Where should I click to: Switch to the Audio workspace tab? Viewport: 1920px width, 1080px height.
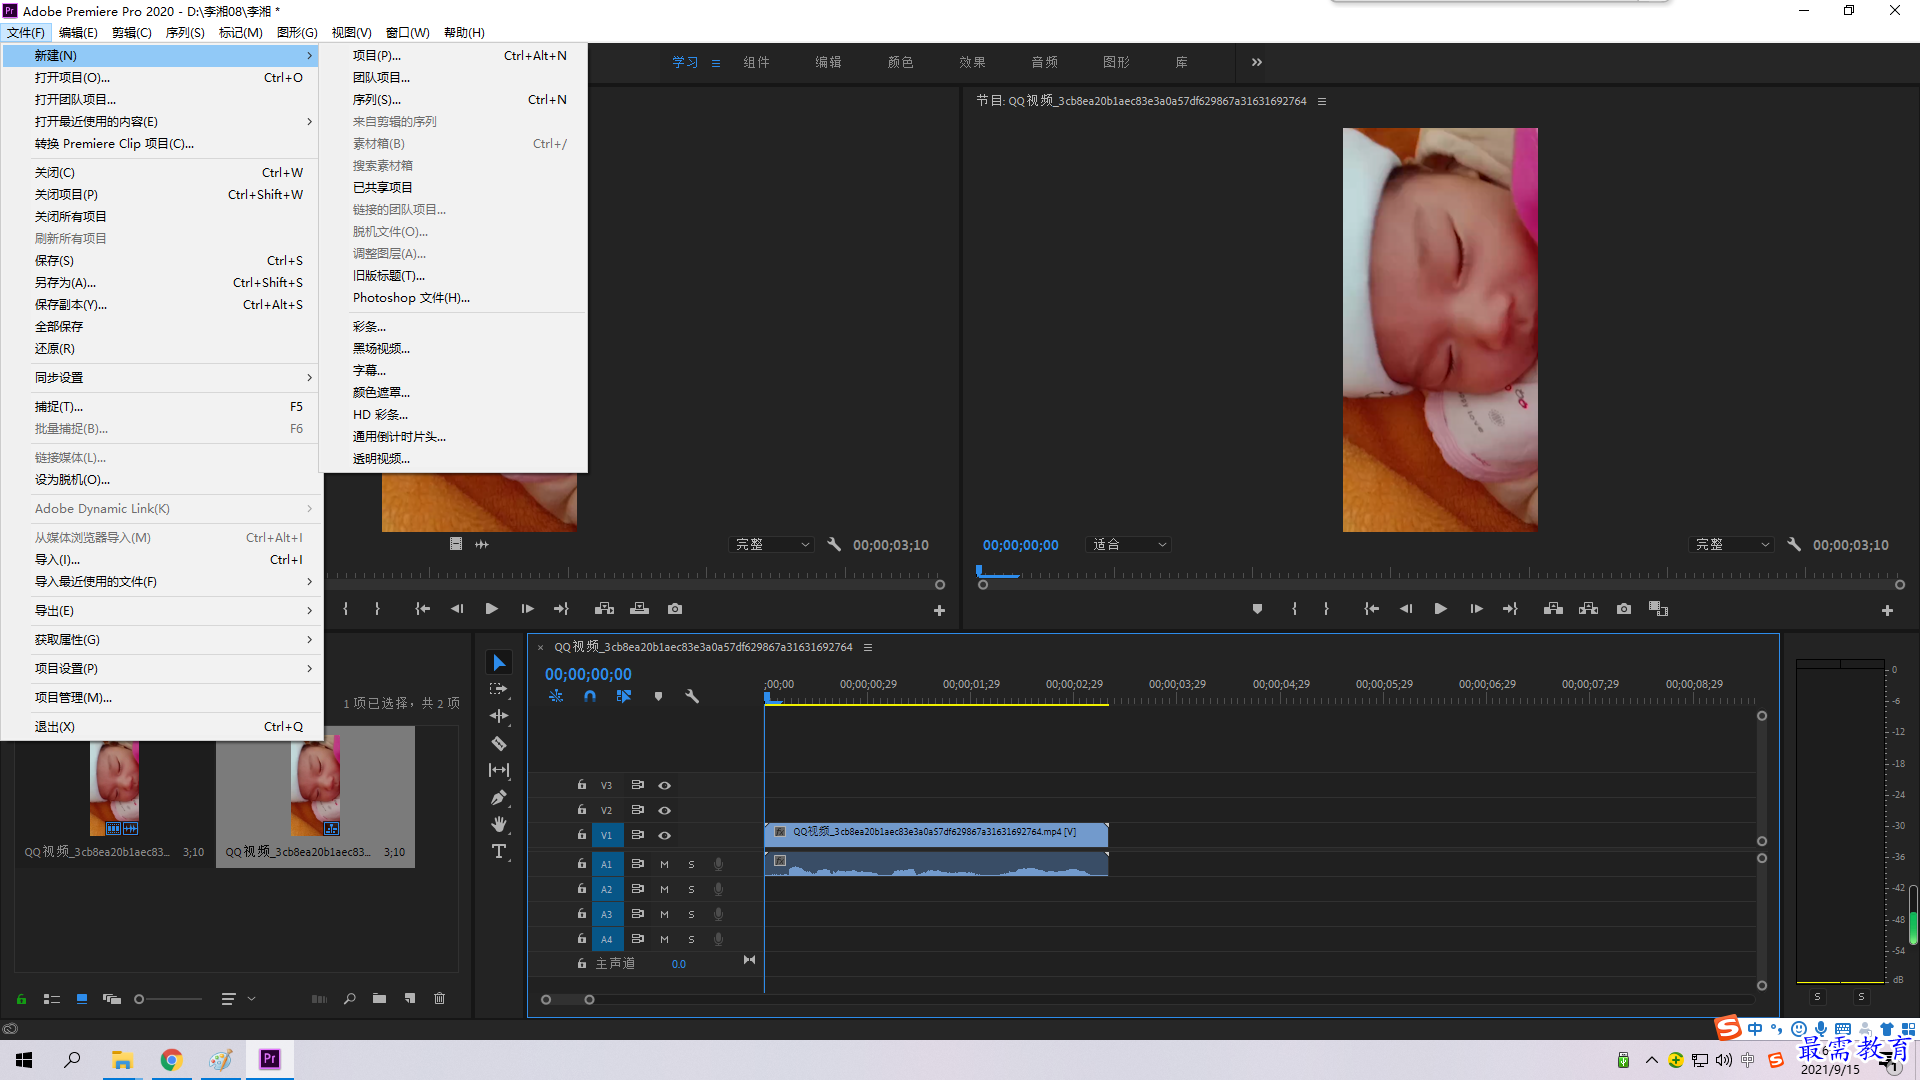pos(1044,62)
